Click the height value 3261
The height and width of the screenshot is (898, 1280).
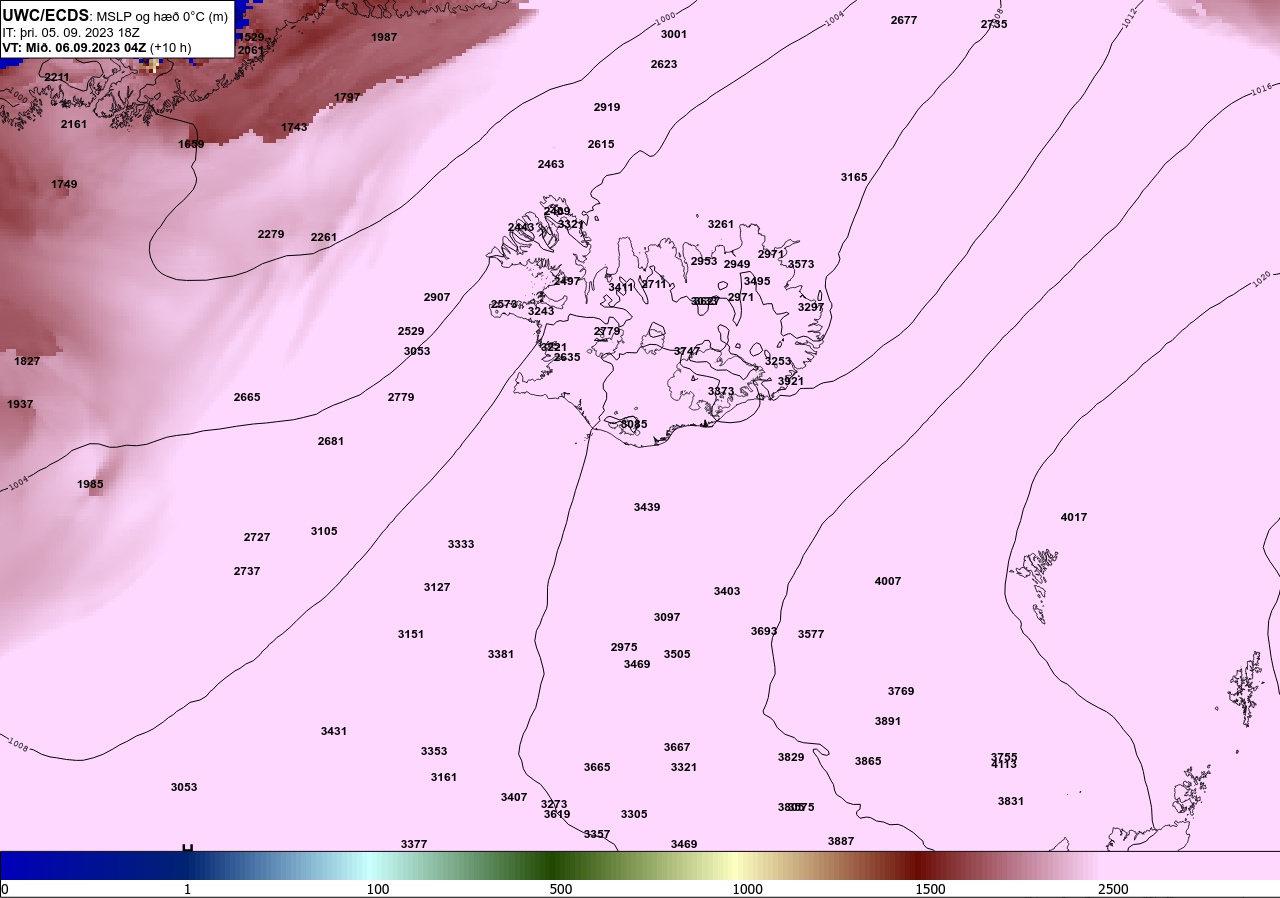click(721, 224)
